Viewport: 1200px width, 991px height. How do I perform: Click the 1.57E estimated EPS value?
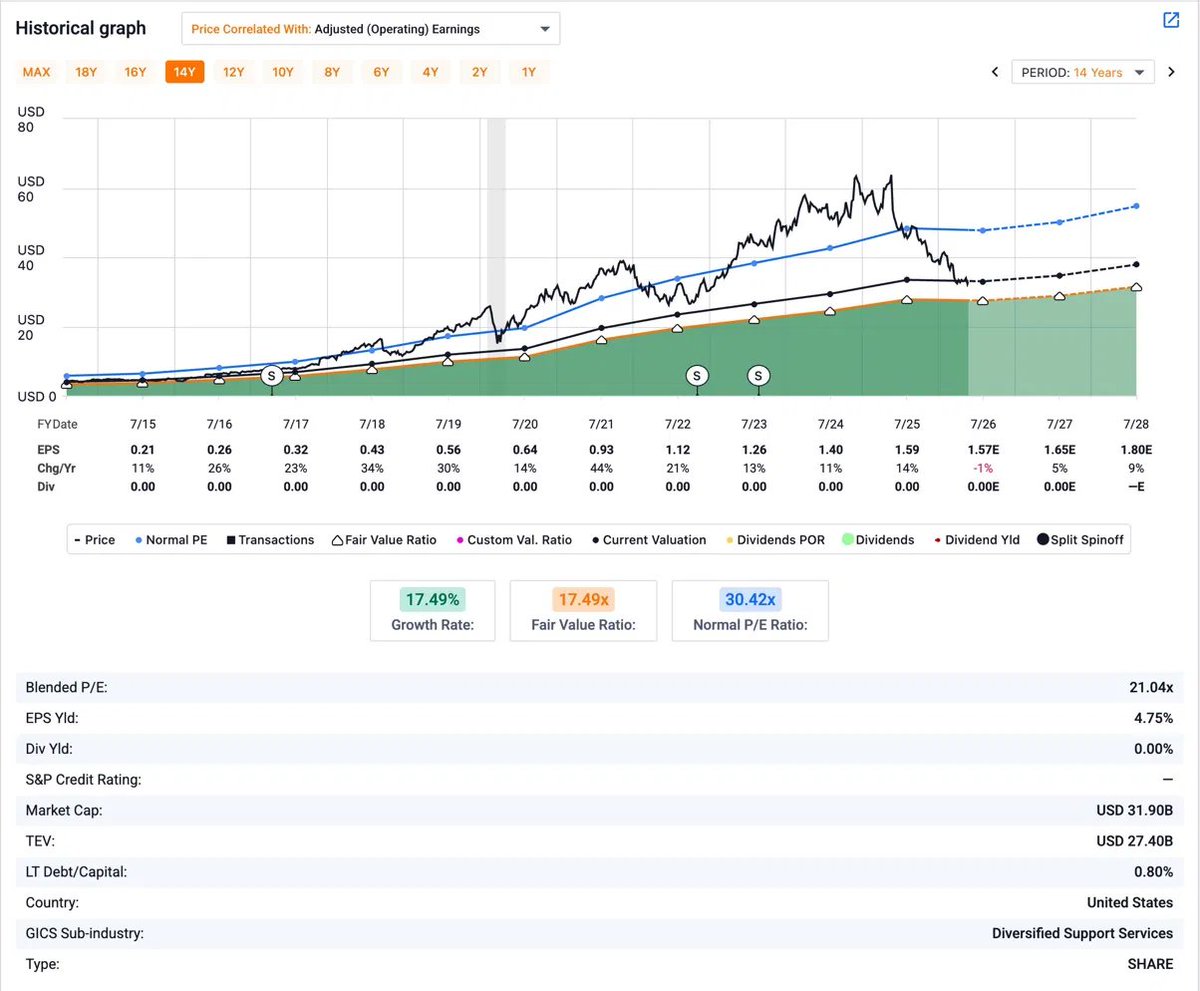pyautogui.click(x=983, y=450)
